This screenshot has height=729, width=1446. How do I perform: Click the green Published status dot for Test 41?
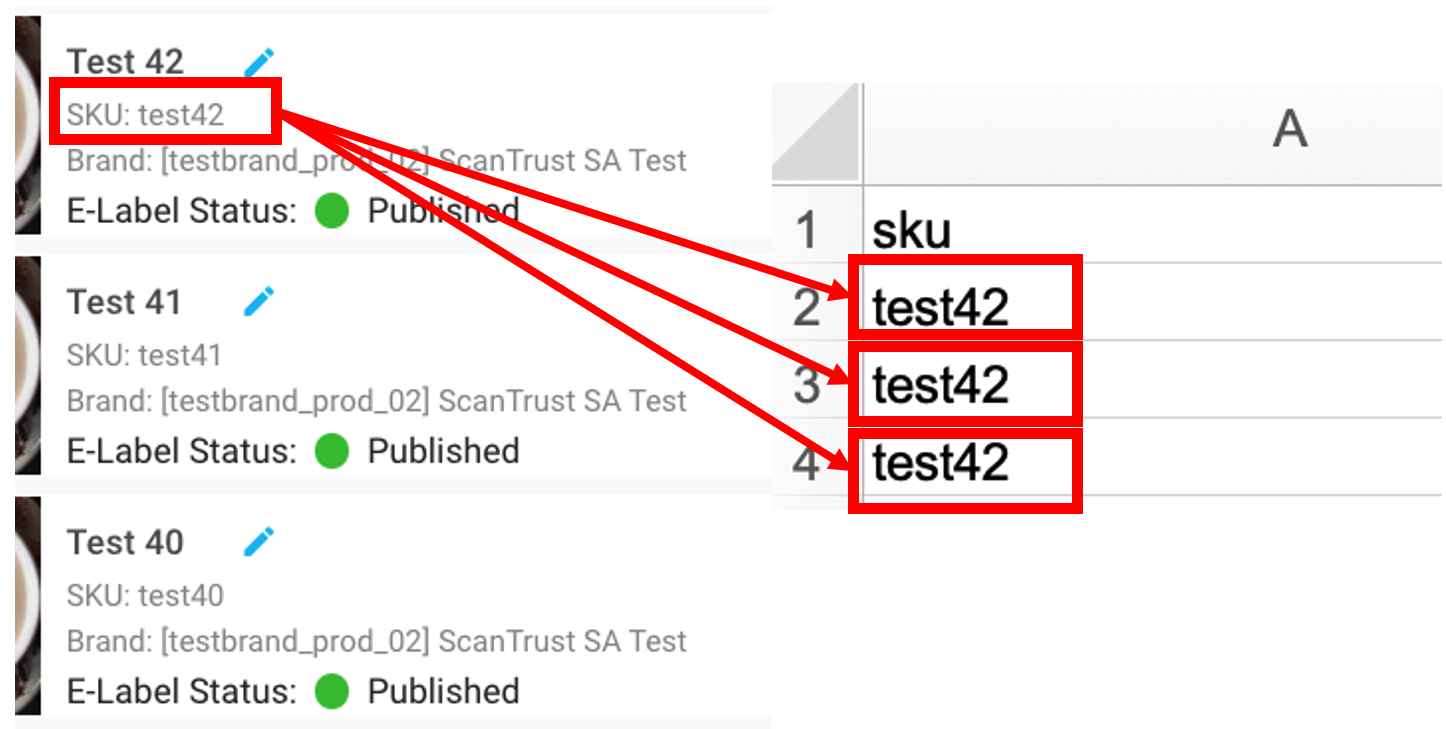(330, 451)
